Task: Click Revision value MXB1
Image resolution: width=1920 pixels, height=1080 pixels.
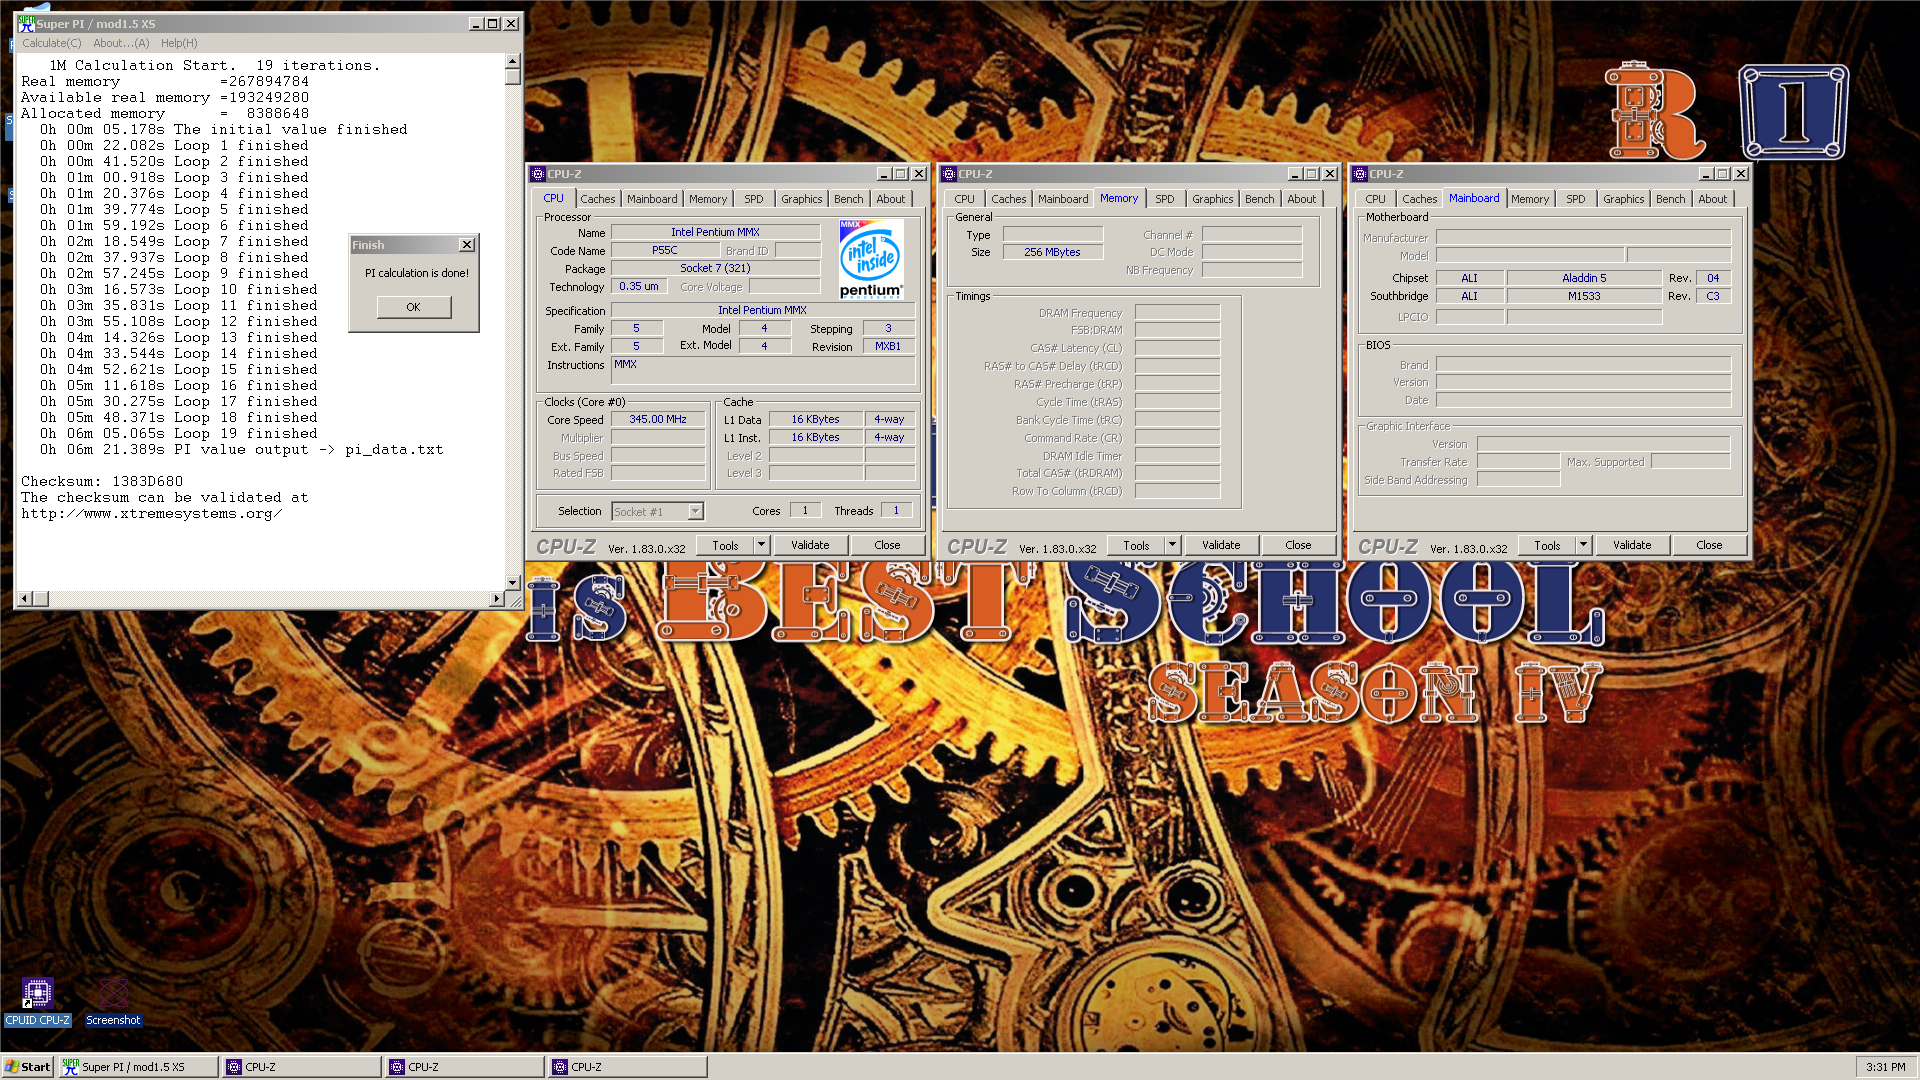Action: 888,346
